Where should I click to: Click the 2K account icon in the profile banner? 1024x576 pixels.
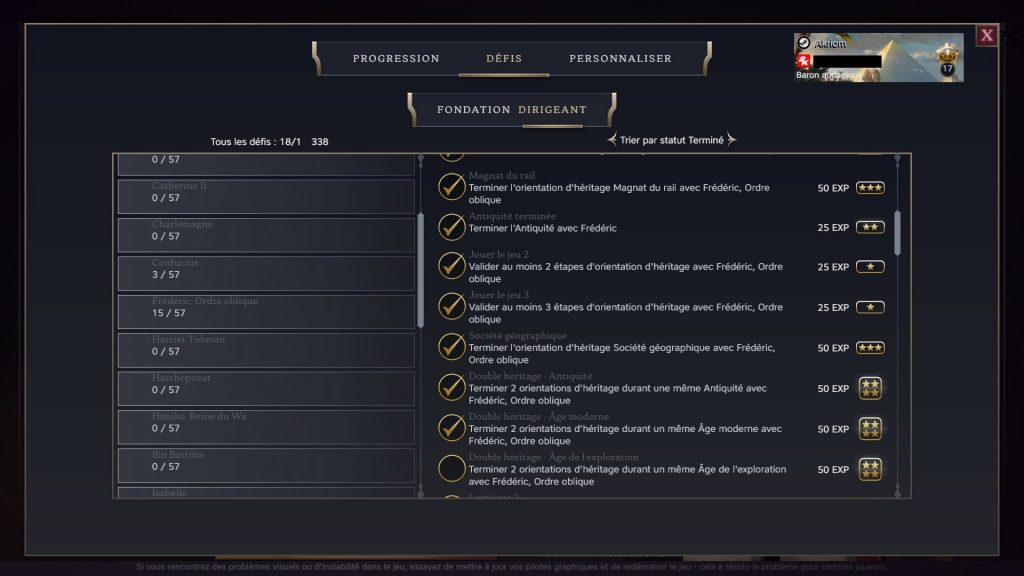803,61
